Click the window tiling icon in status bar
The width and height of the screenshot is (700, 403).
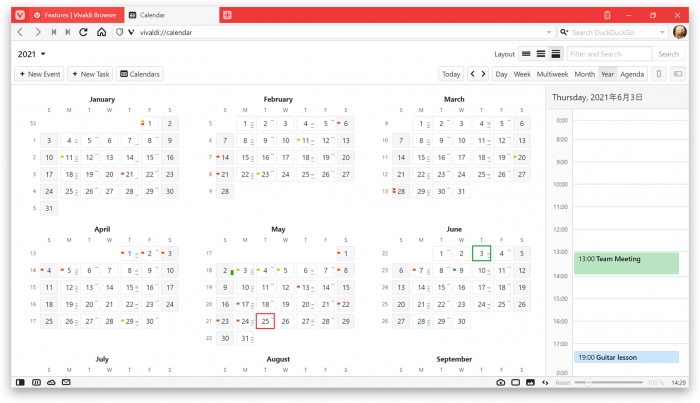click(x=516, y=382)
